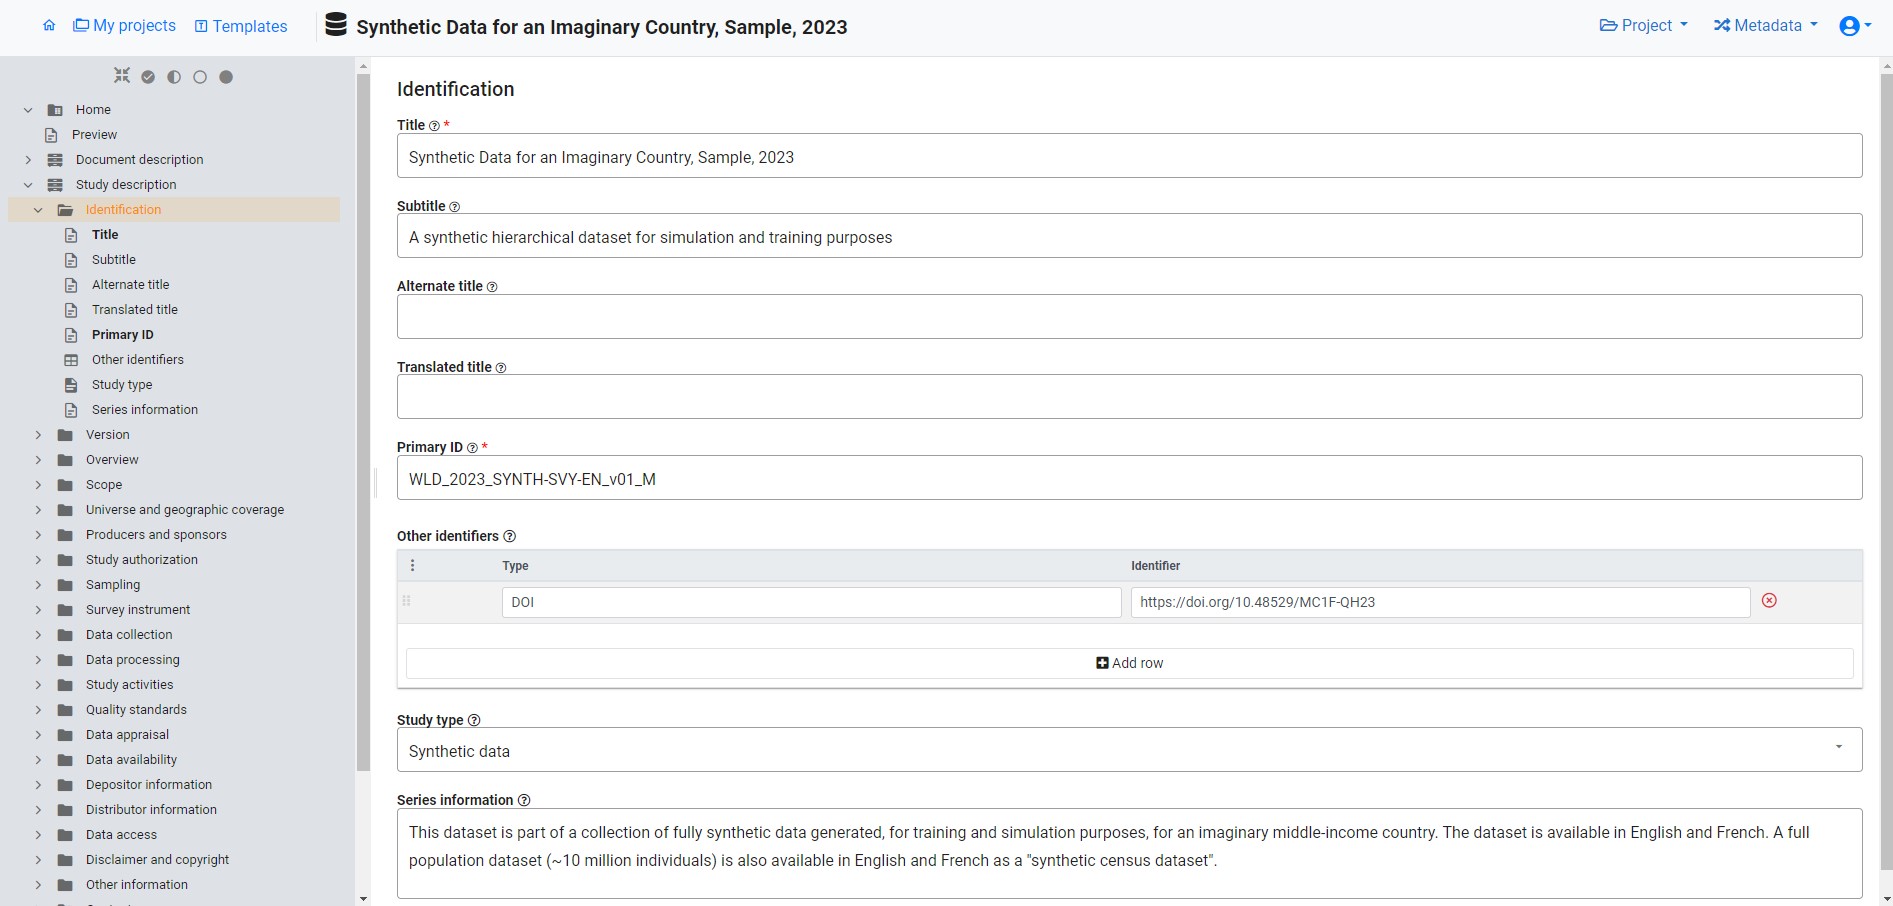
Task: Open the Project menu
Action: (1643, 26)
